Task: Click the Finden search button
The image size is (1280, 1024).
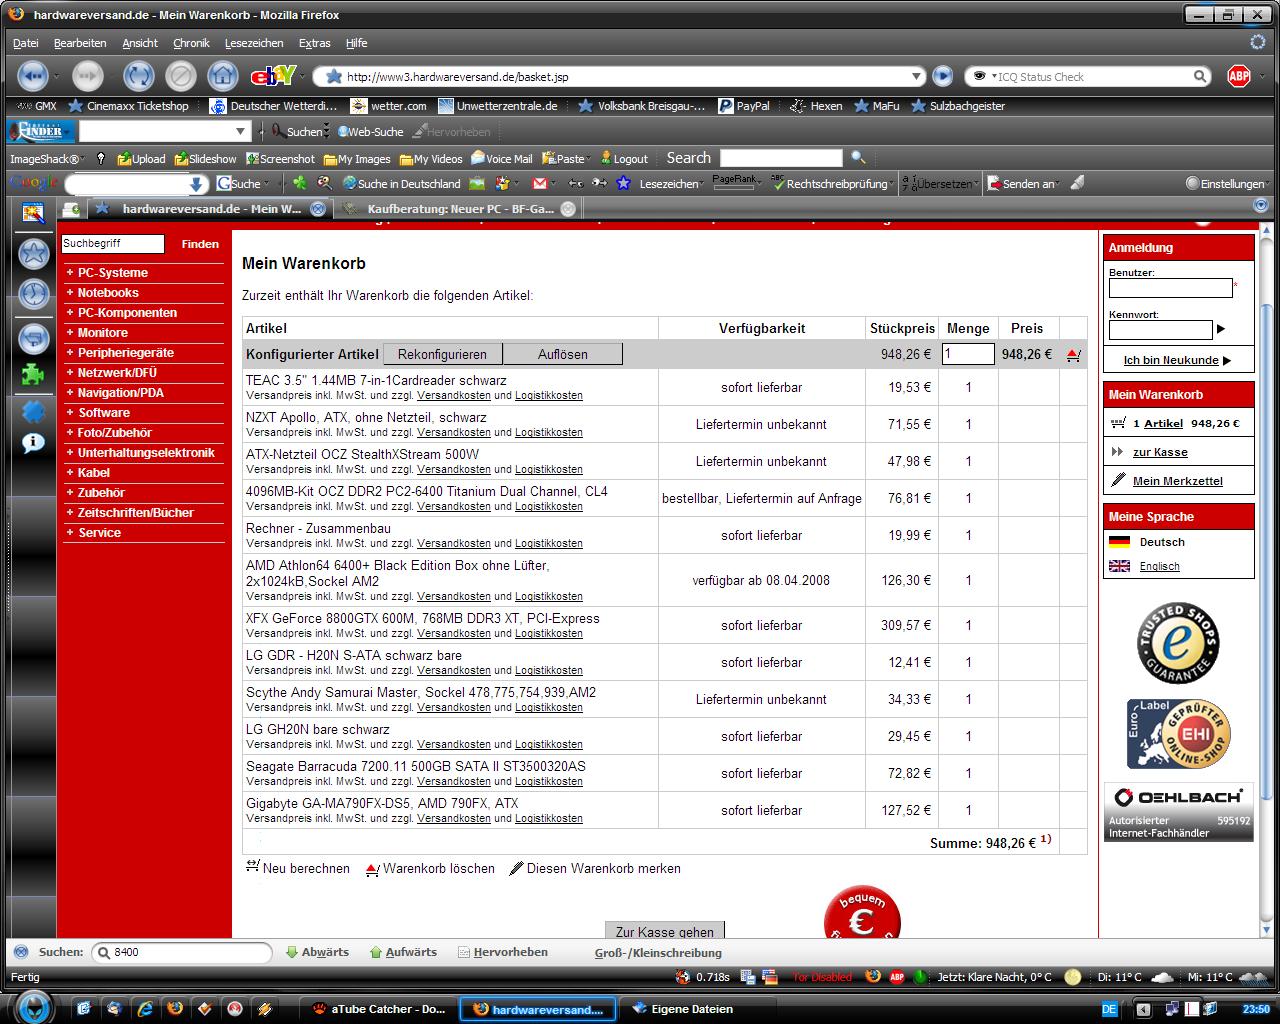Action: [200, 244]
